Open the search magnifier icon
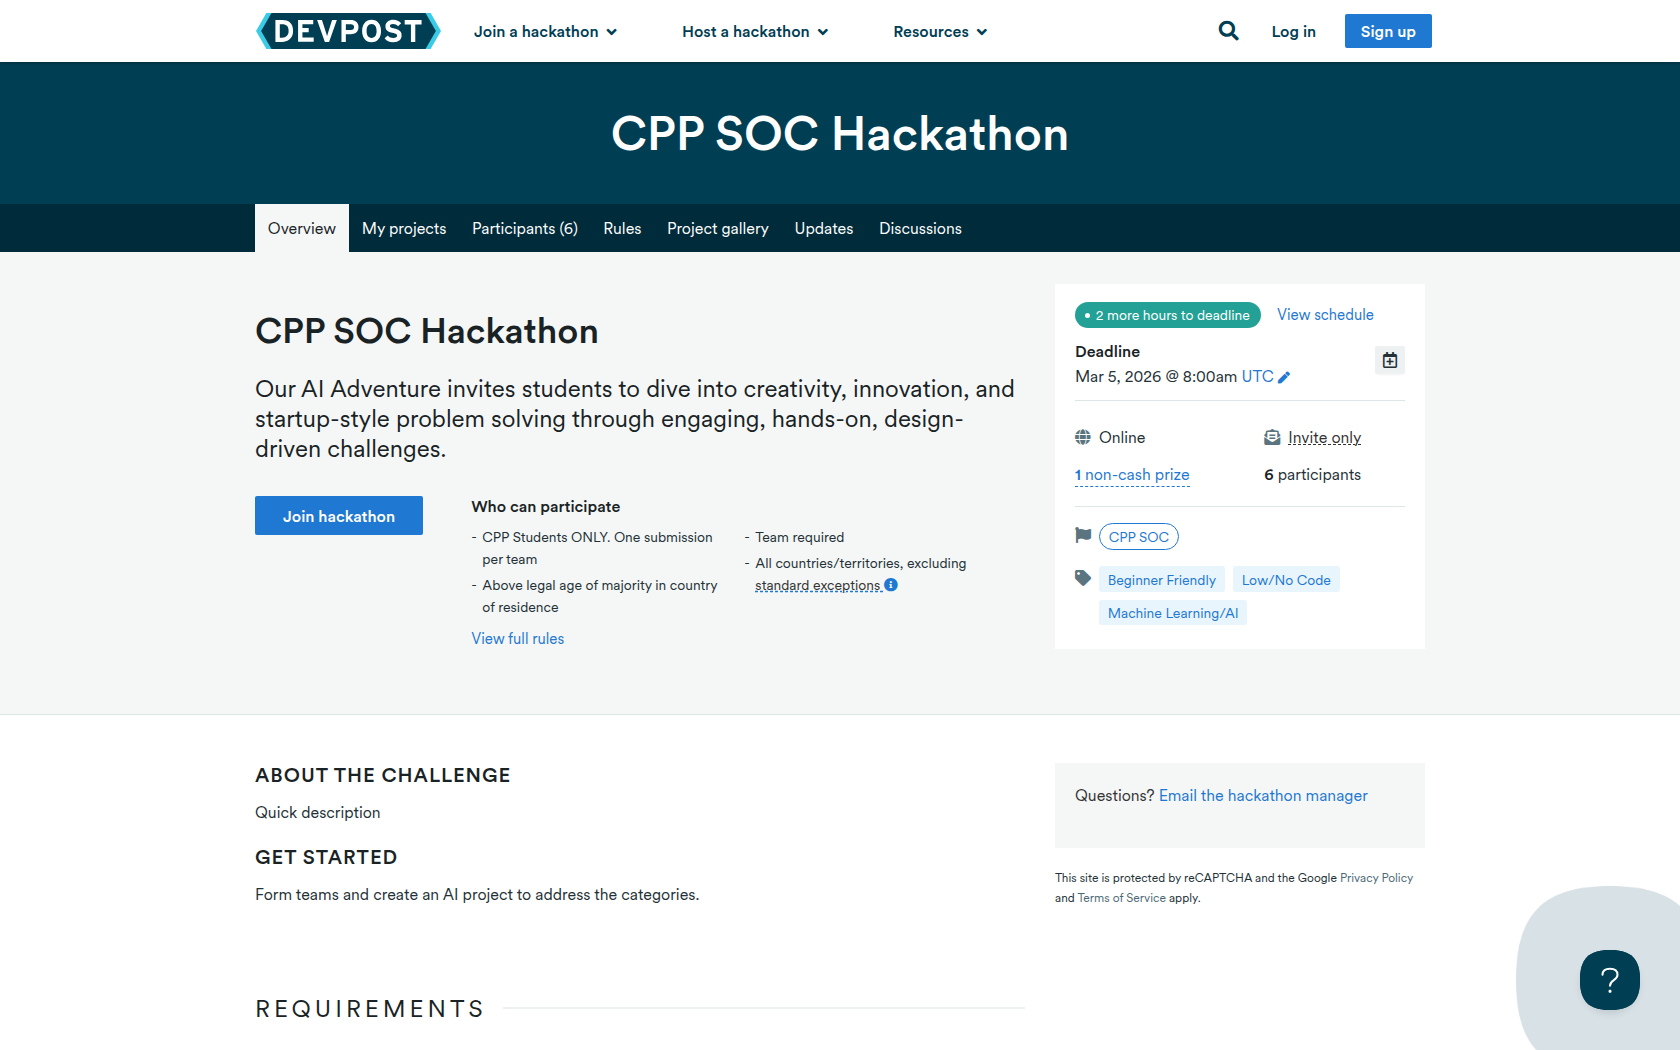This screenshot has height=1050, width=1680. 1228,31
